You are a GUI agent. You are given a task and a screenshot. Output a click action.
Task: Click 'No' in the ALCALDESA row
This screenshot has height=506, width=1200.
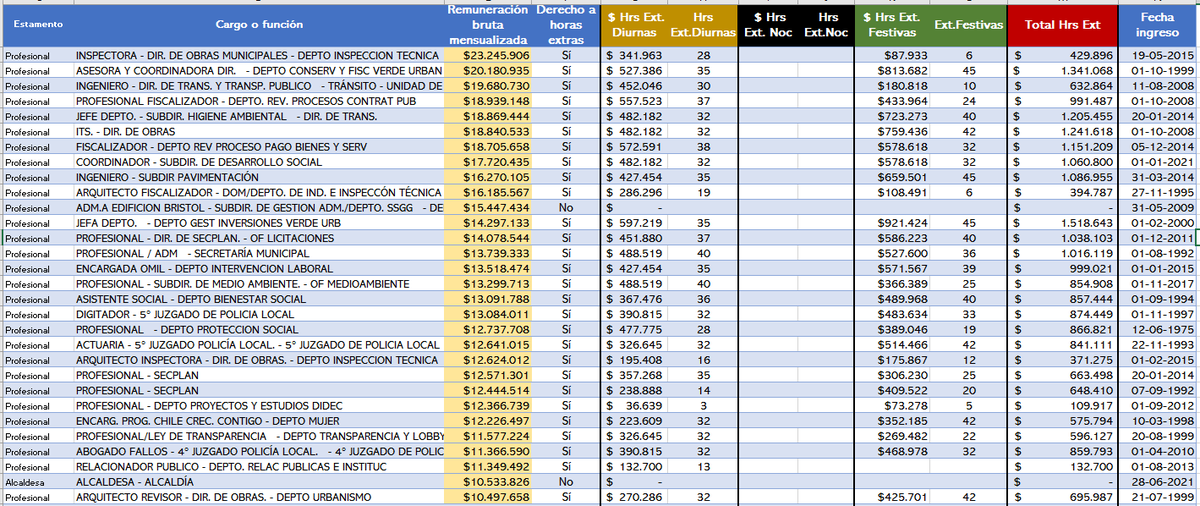coord(566,482)
